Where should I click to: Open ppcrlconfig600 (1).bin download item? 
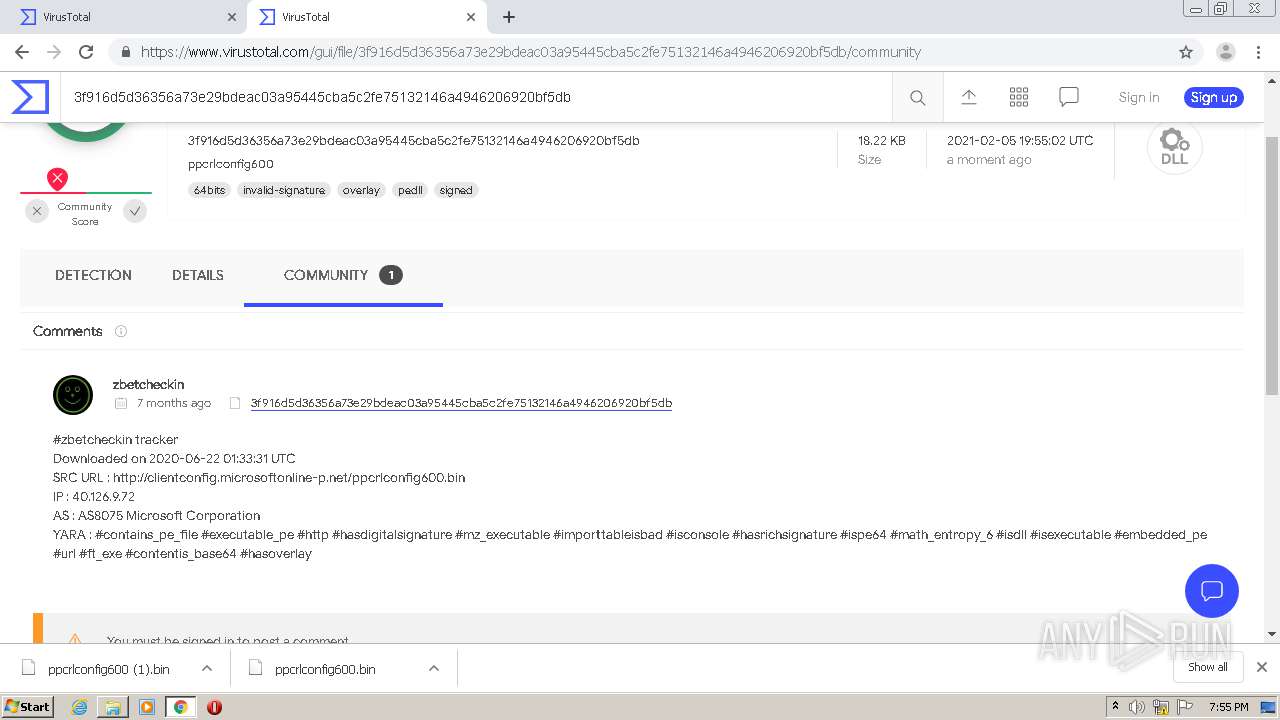[108, 669]
